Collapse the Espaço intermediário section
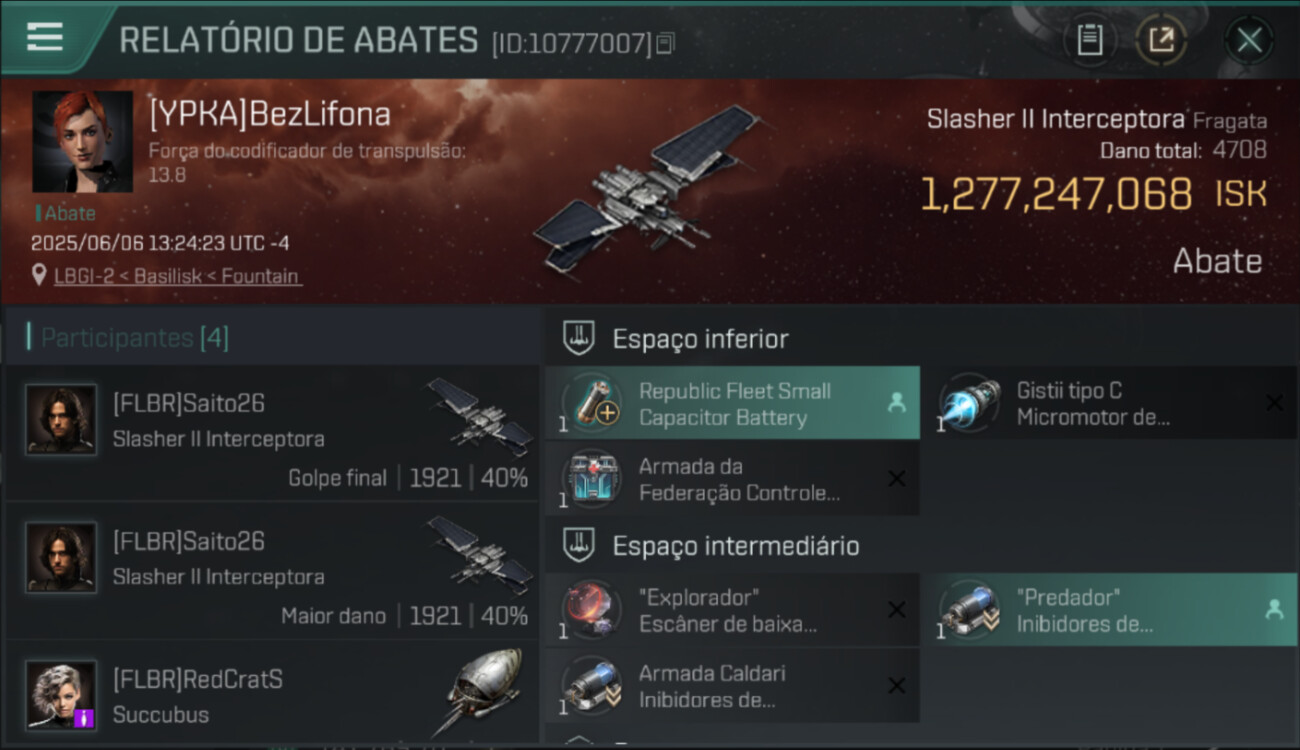Screen dimensions: 1300x750 click(578, 545)
